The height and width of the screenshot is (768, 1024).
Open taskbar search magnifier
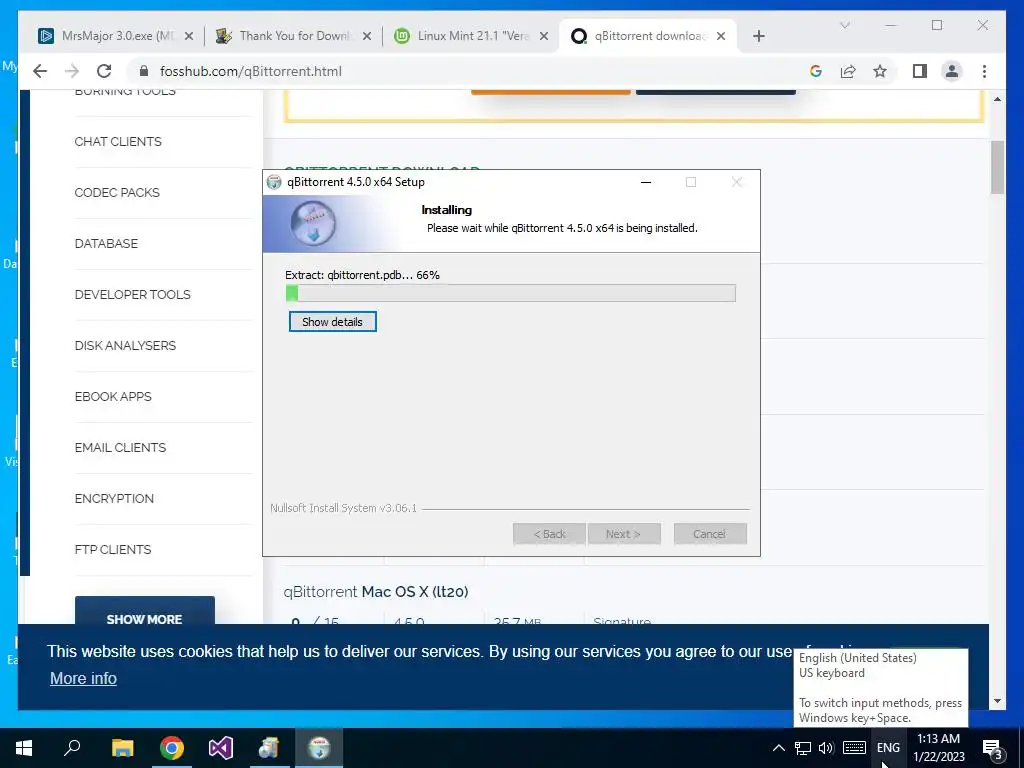click(x=72, y=748)
